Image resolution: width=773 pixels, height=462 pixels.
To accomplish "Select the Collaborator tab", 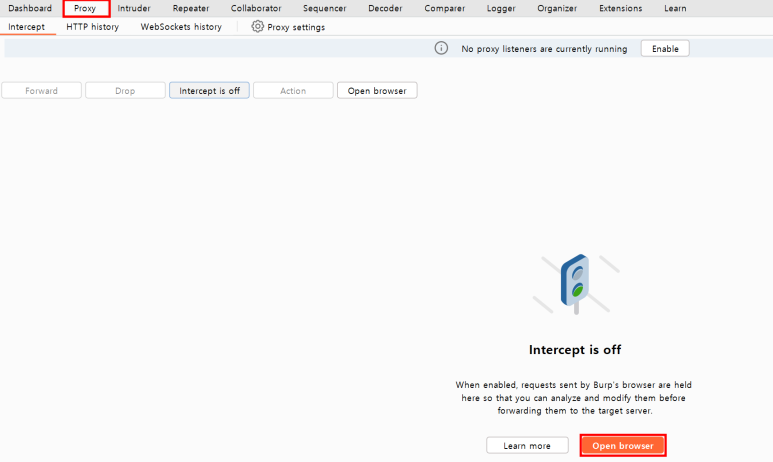I will [x=256, y=8].
